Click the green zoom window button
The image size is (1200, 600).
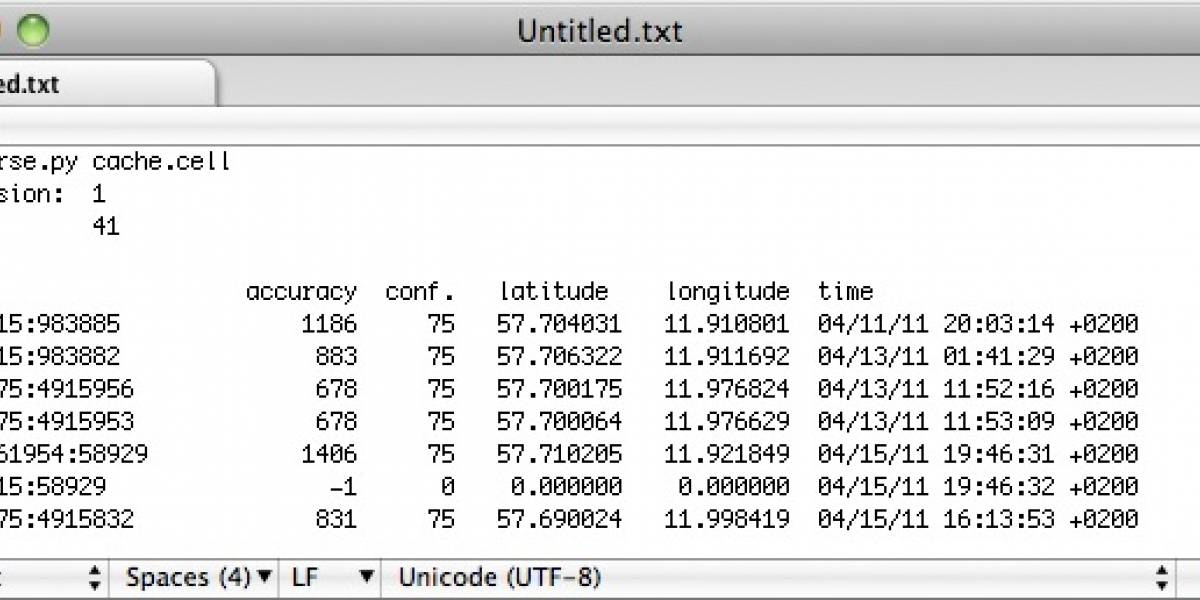coord(32,31)
